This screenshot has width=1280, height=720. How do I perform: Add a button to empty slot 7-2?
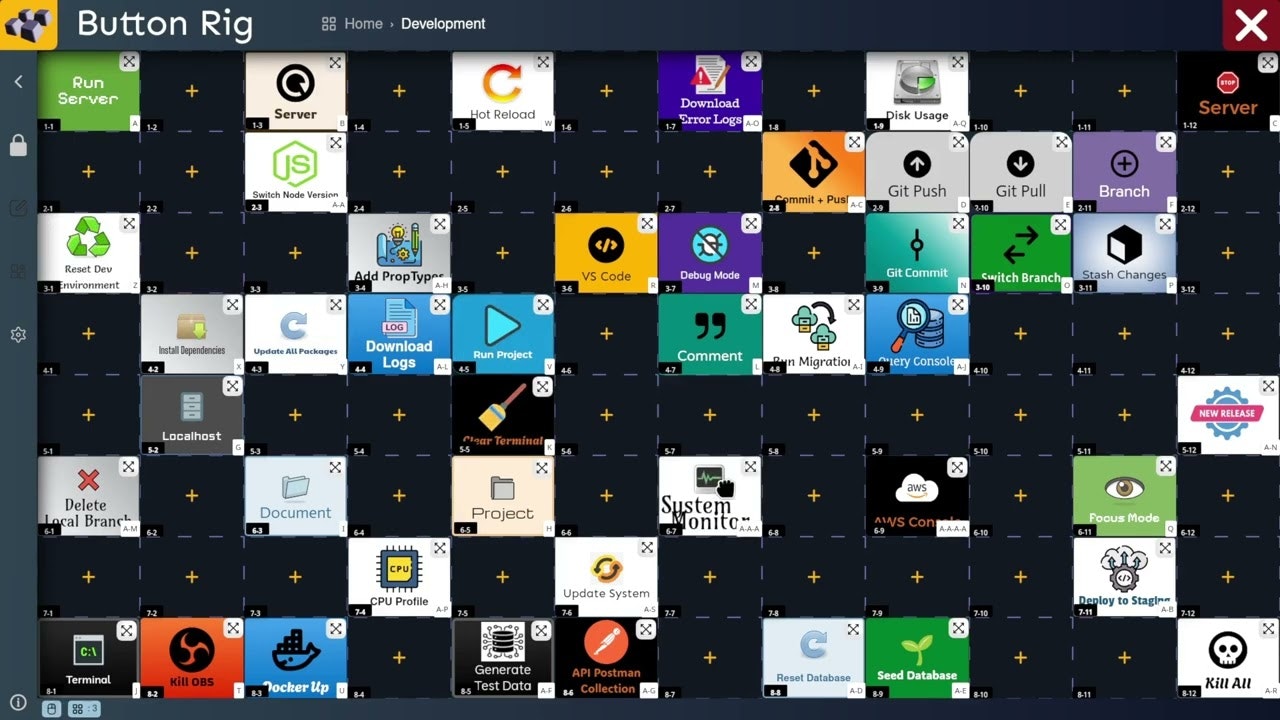[192, 577]
